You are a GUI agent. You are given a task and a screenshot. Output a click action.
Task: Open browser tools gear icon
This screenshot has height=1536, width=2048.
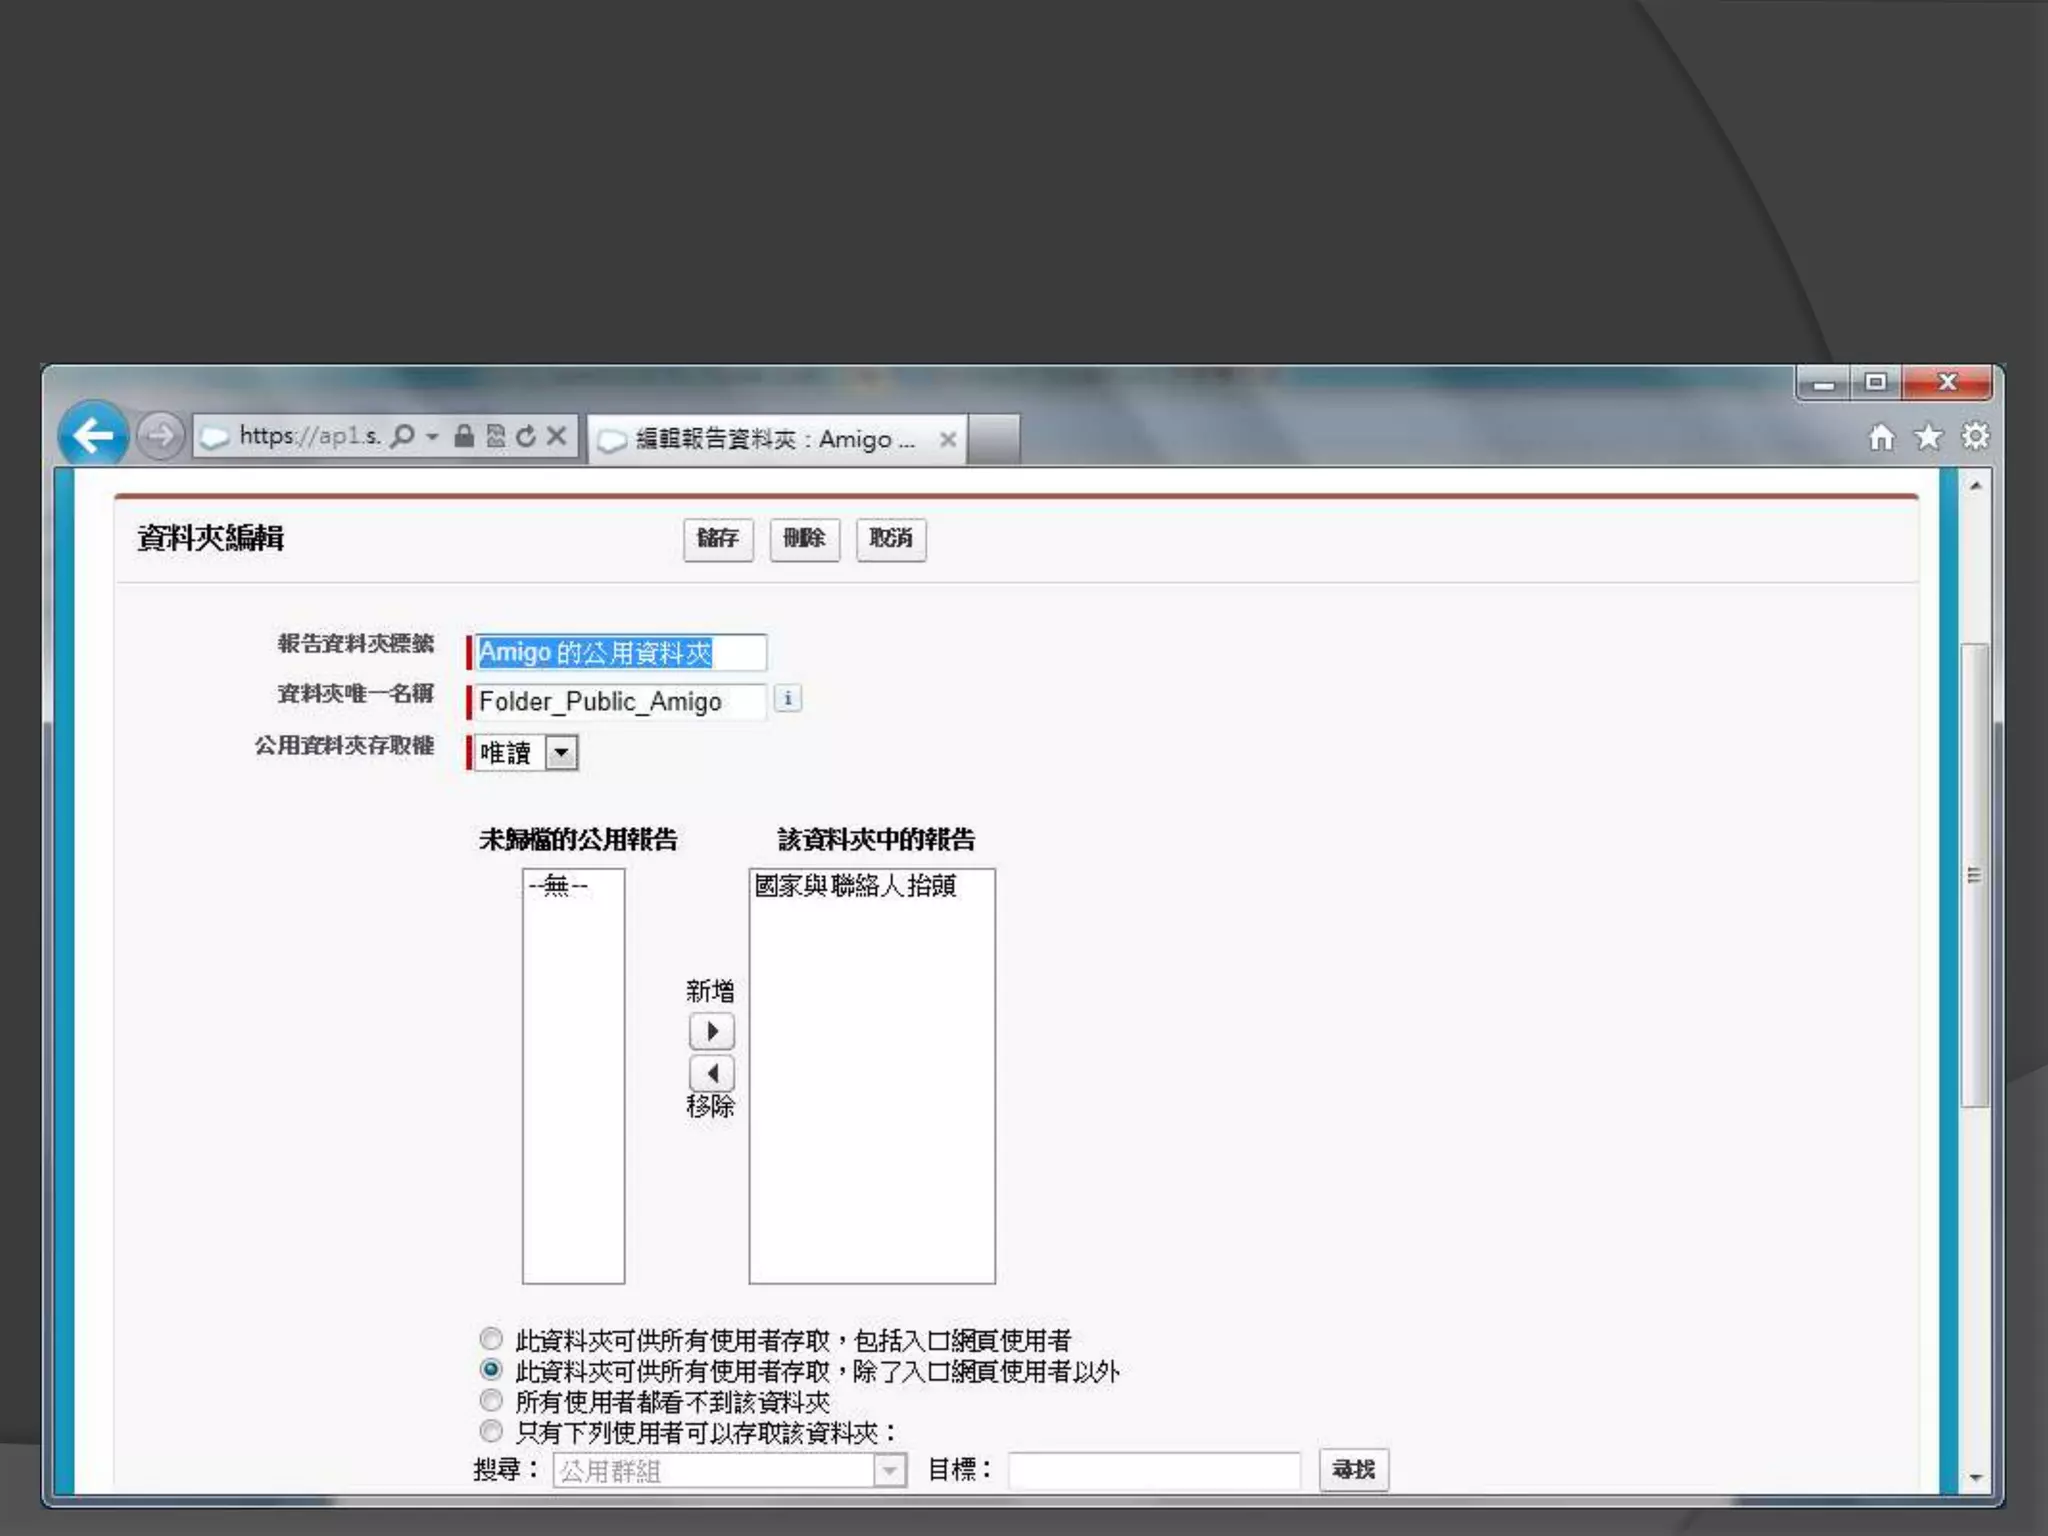pyautogui.click(x=1975, y=437)
